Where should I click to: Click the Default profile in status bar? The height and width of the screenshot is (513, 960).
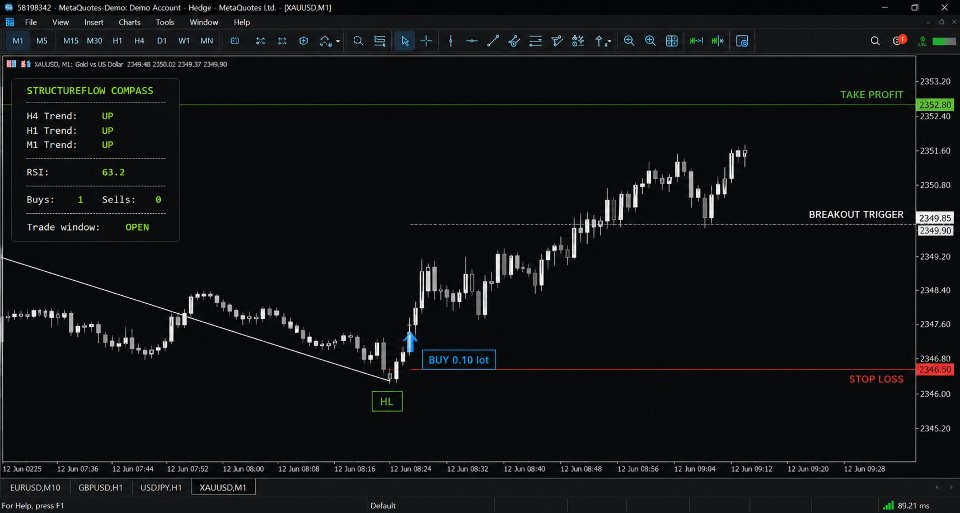coord(383,506)
